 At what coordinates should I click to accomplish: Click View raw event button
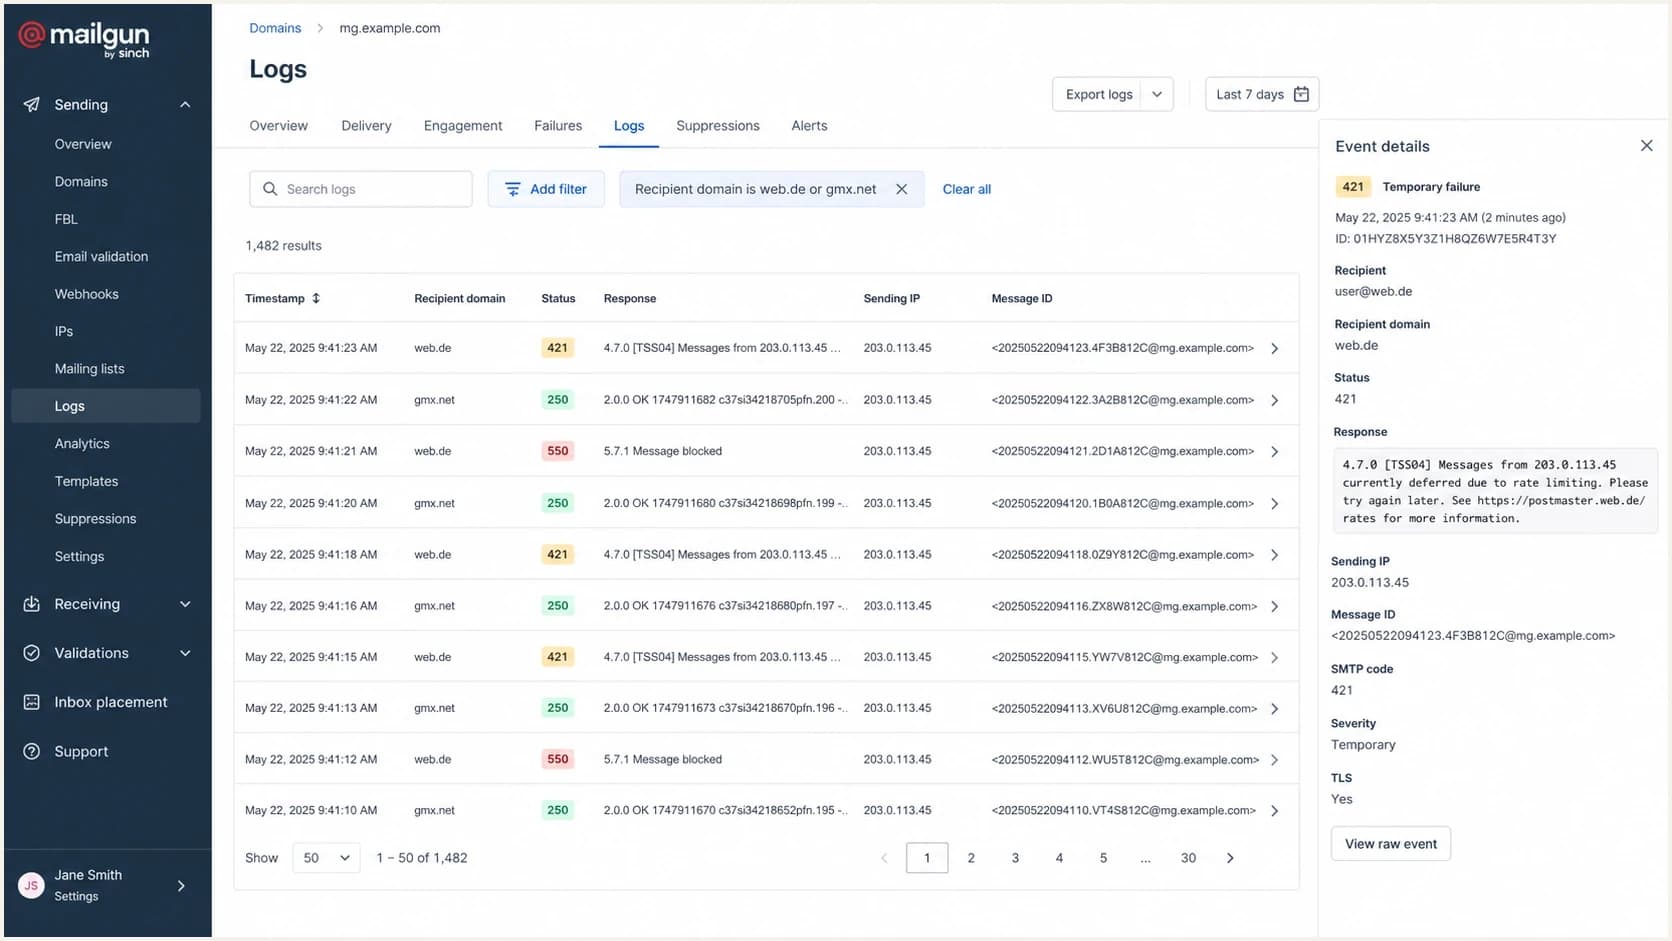click(1391, 844)
